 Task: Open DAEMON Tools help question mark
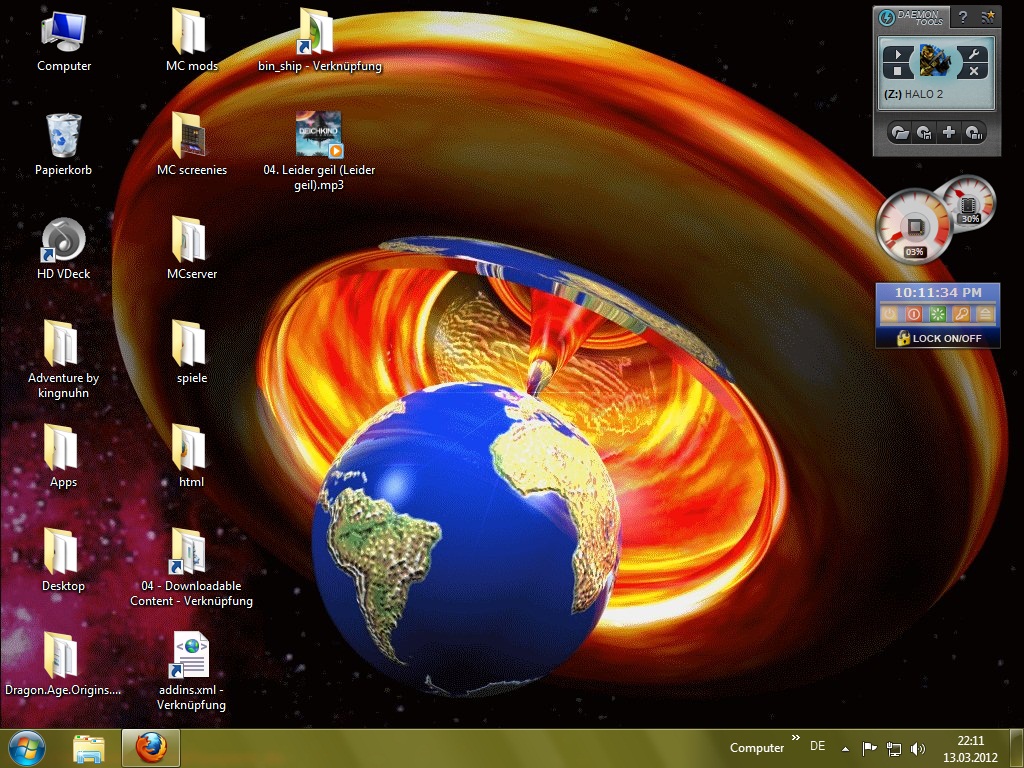(962, 17)
